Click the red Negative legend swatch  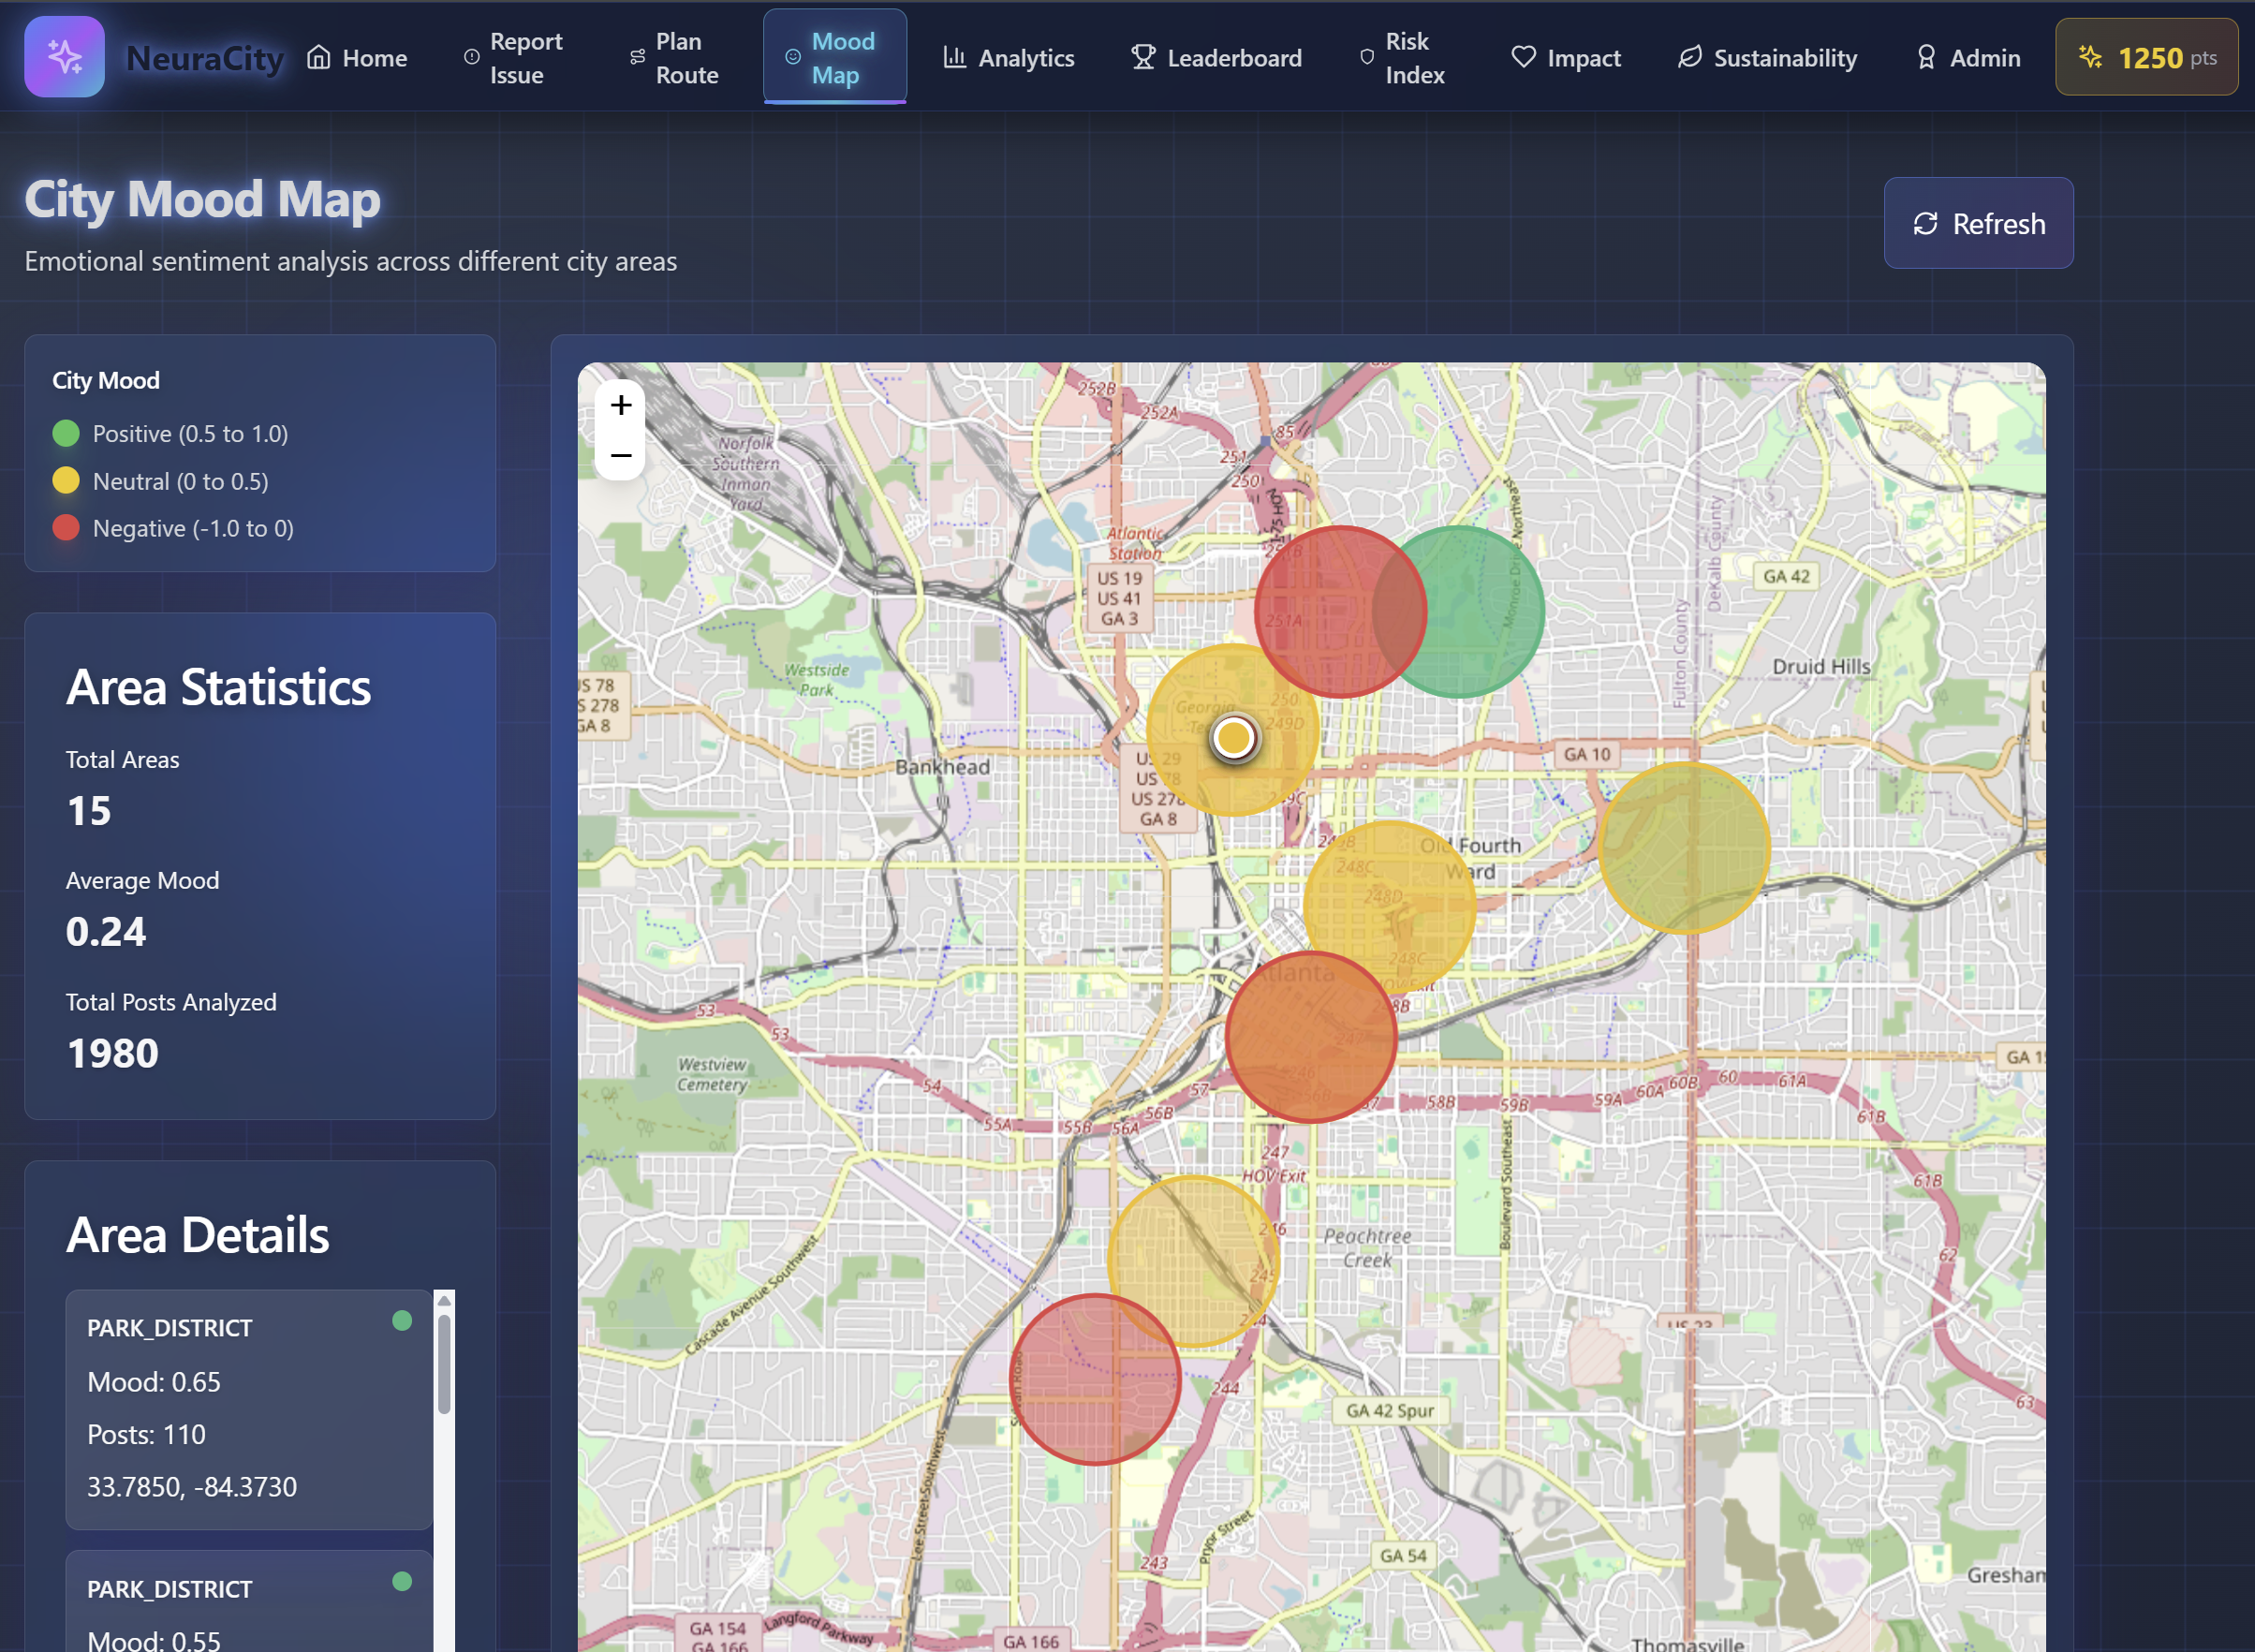[x=66, y=528]
